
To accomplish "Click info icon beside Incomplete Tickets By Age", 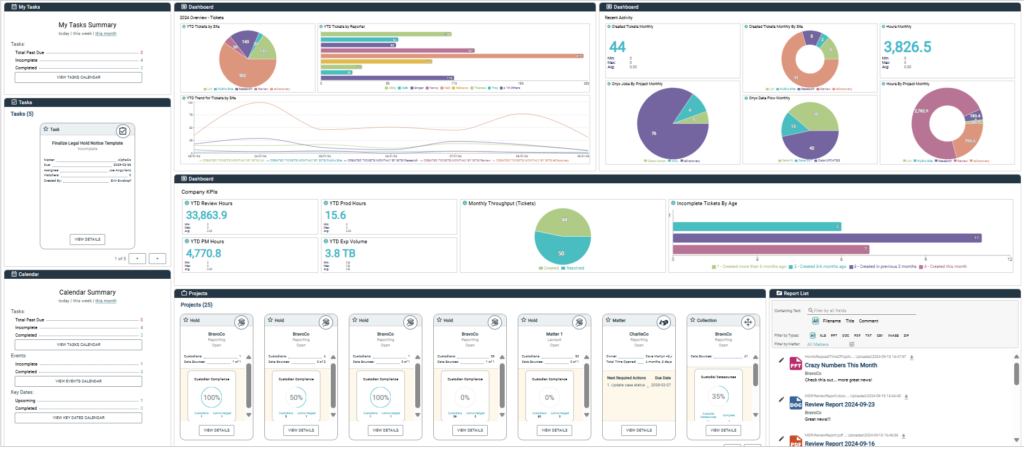I will [x=671, y=203].
